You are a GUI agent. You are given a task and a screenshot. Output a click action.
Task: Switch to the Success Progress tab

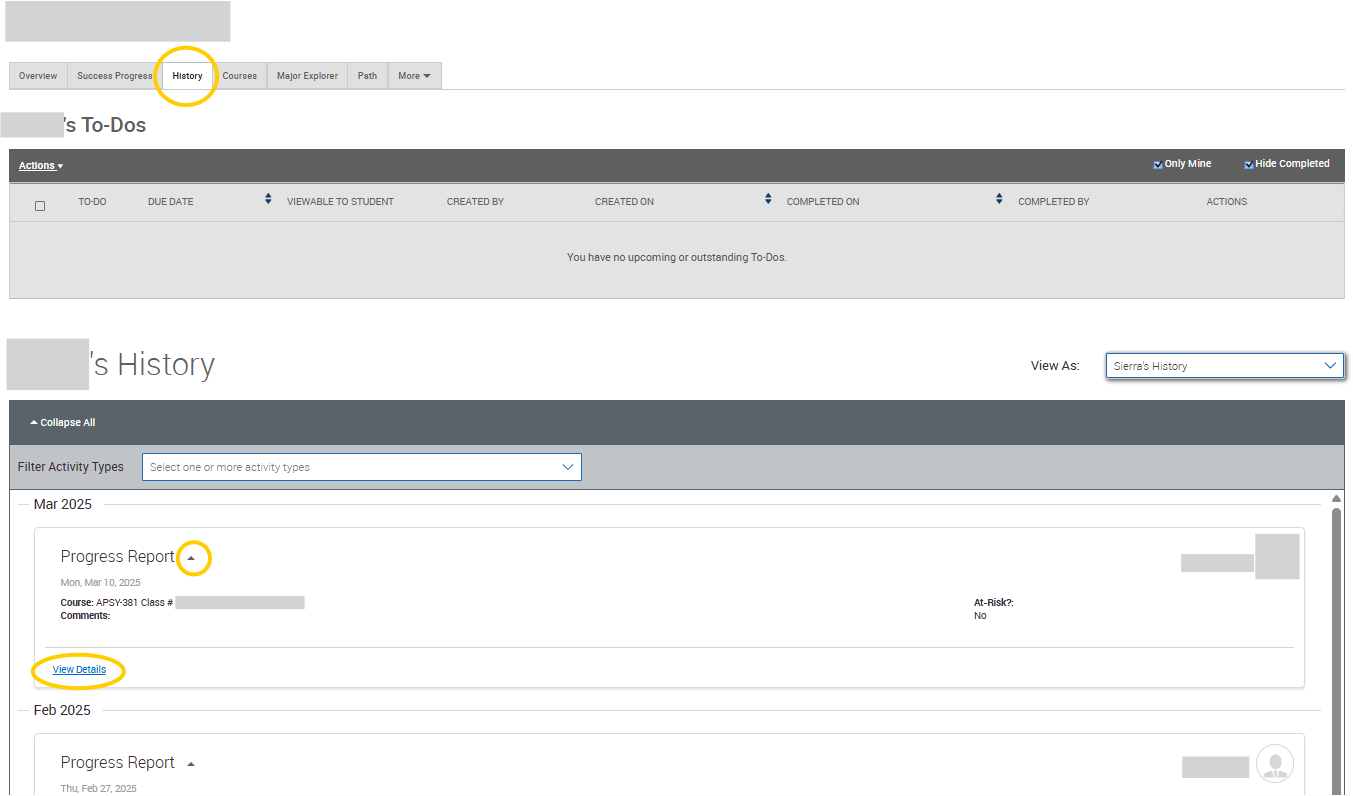pyautogui.click(x=114, y=76)
